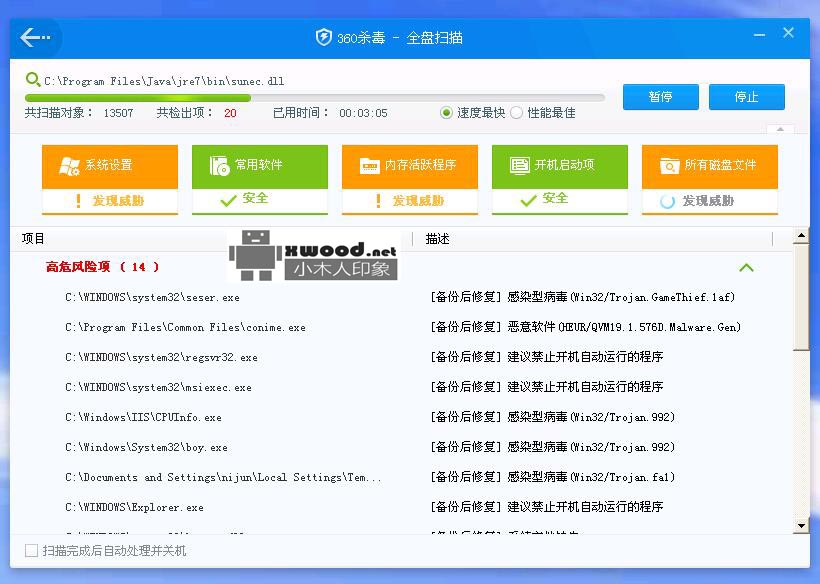The height and width of the screenshot is (584, 820).
Task: Click the 内存活跃程序 memory icon
Action: pyautogui.click(x=369, y=165)
